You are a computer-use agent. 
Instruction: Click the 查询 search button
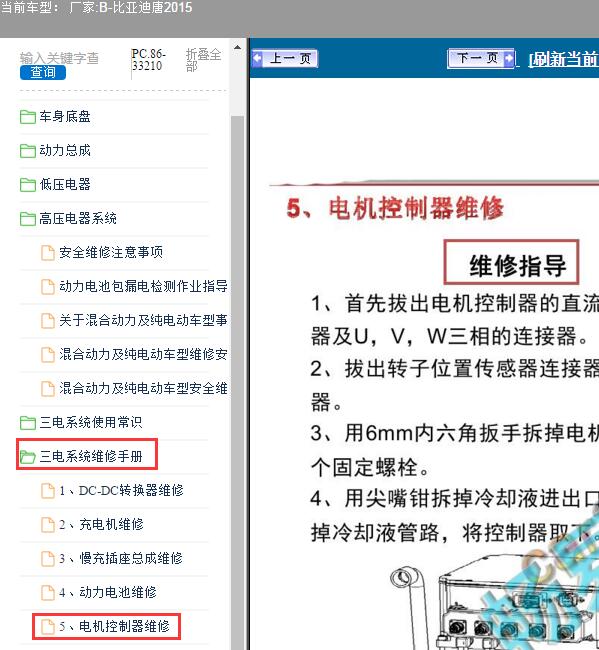pyautogui.click(x=43, y=73)
